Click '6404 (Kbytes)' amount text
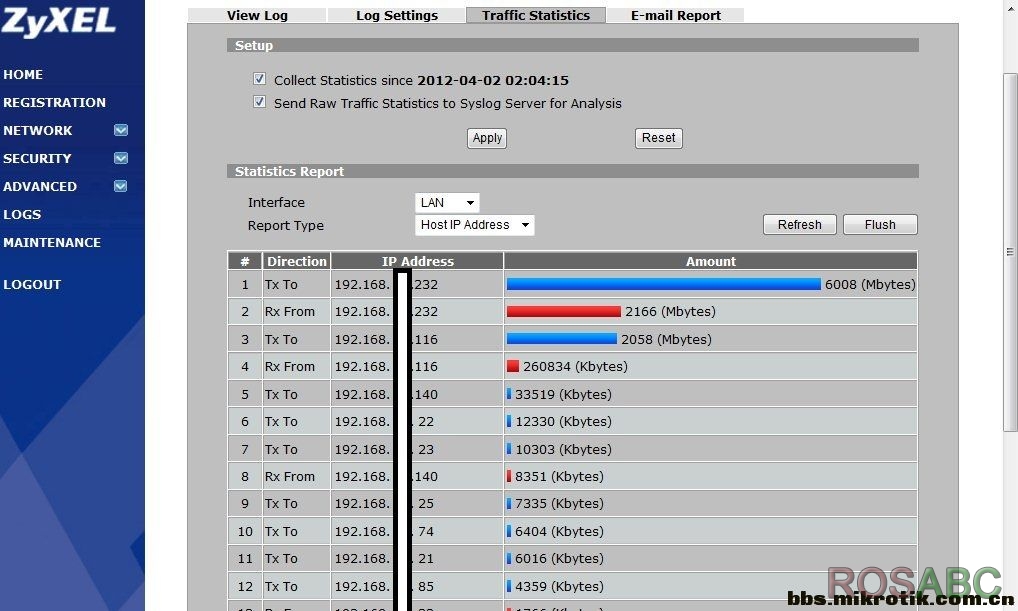 point(559,531)
